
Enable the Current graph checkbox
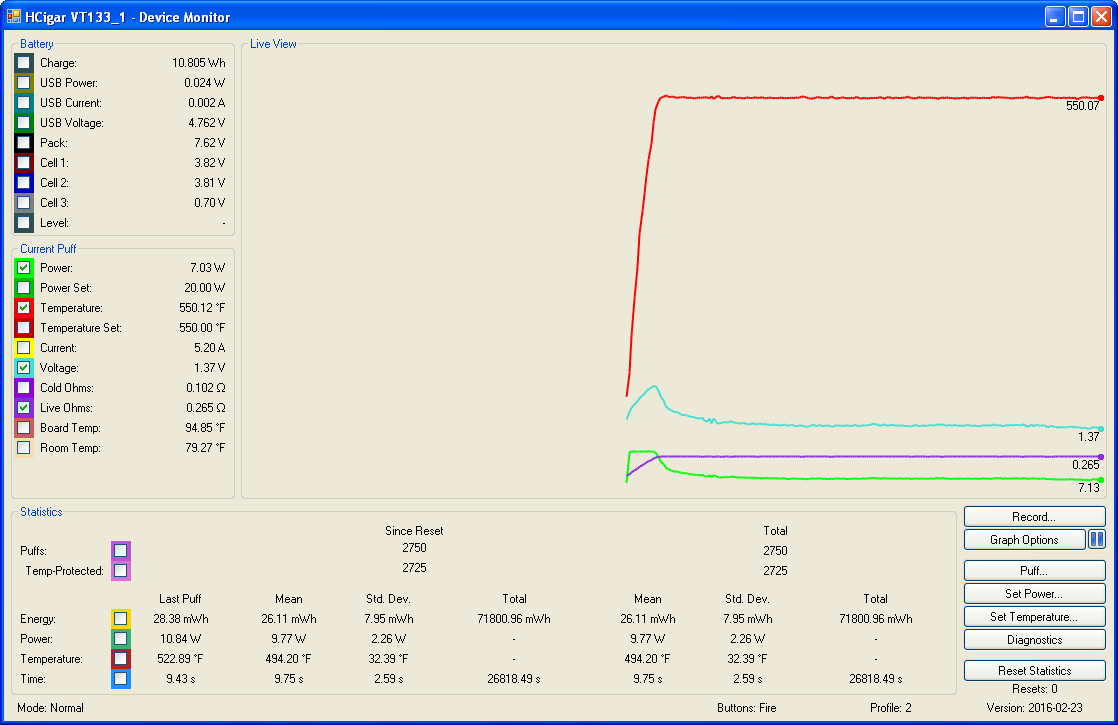tap(24, 348)
